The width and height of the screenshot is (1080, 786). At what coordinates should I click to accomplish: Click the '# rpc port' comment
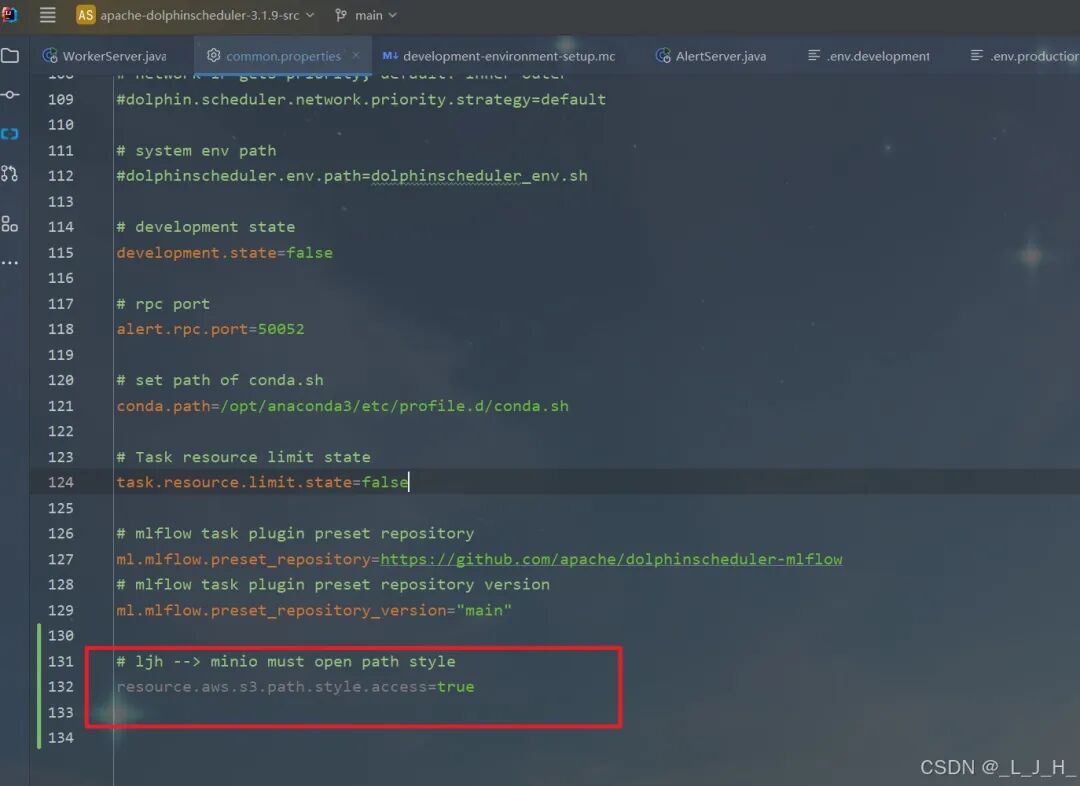pyautogui.click(x=163, y=304)
